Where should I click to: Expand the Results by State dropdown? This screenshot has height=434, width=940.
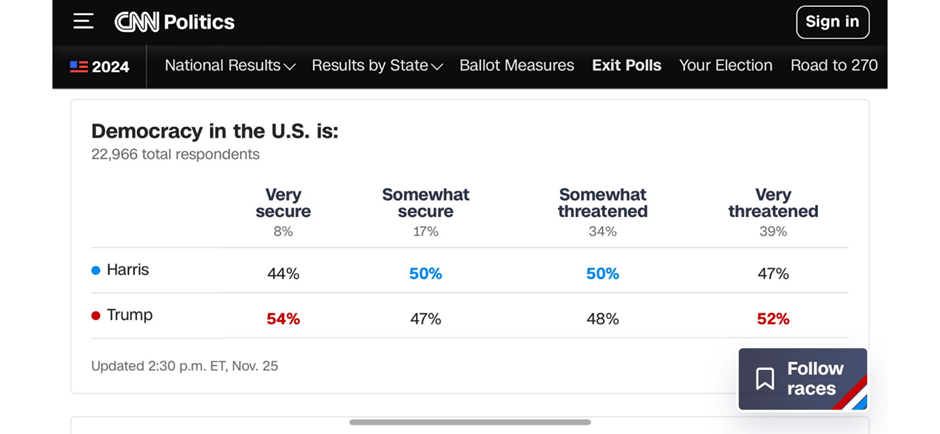[377, 66]
